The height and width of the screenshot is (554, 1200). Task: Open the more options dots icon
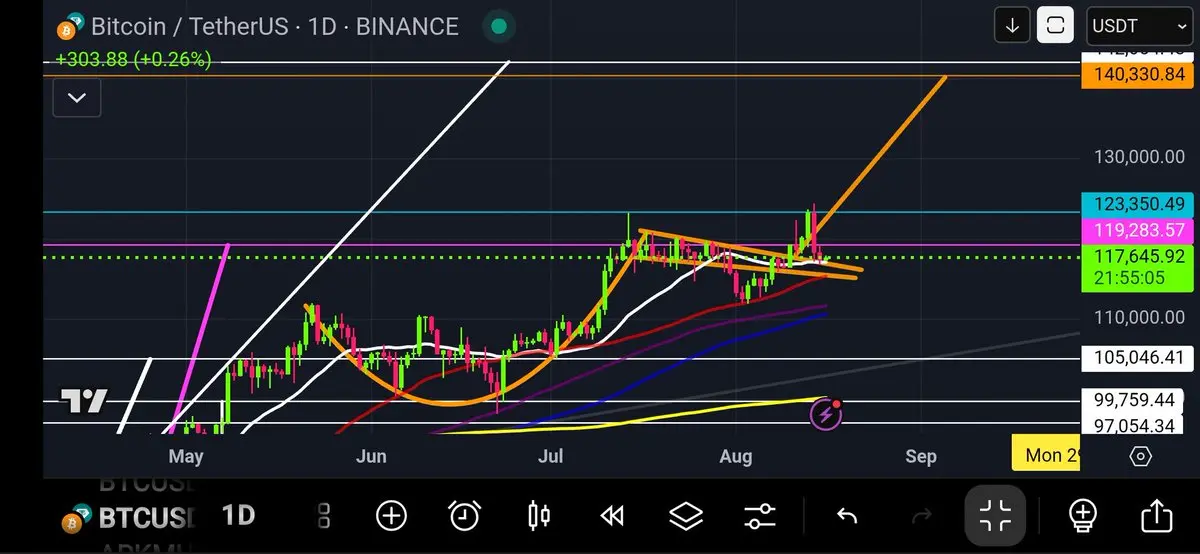[x=324, y=516]
